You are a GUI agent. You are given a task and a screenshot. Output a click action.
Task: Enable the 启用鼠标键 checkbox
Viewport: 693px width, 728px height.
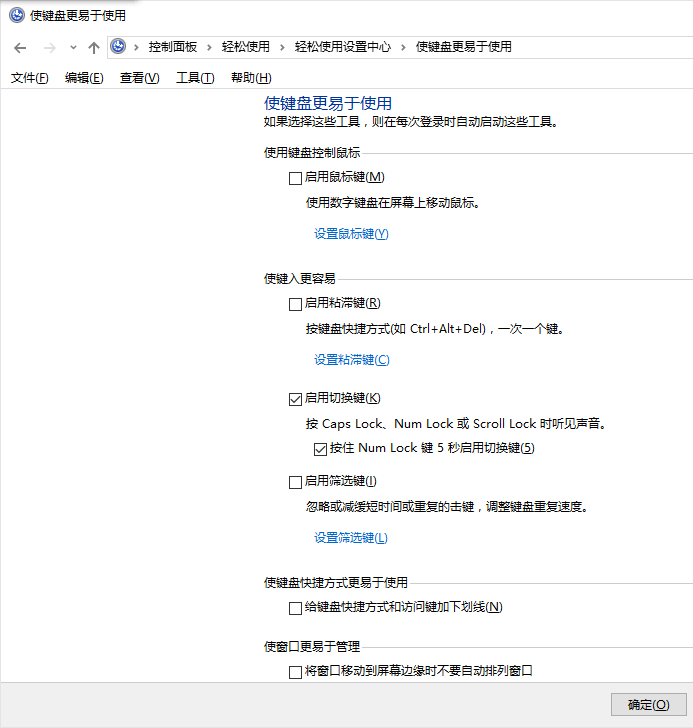295,178
